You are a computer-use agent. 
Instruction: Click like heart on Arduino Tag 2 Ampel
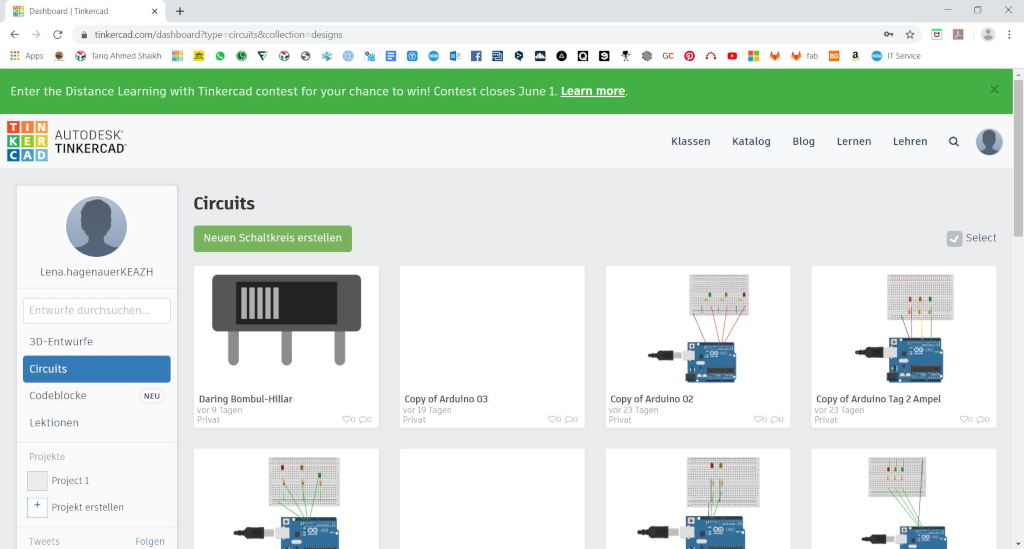point(966,419)
